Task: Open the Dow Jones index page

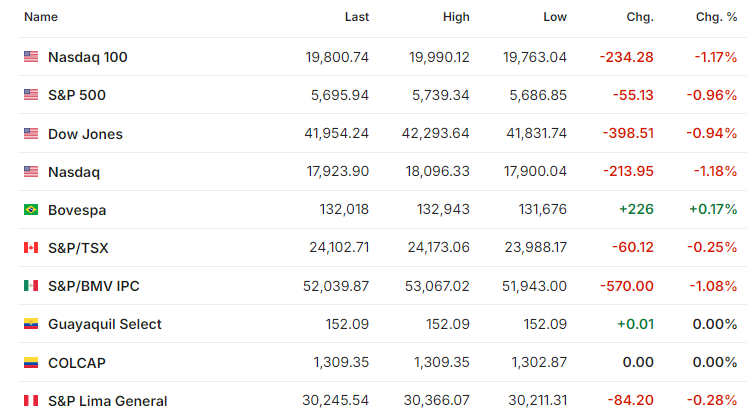Action: coord(85,134)
